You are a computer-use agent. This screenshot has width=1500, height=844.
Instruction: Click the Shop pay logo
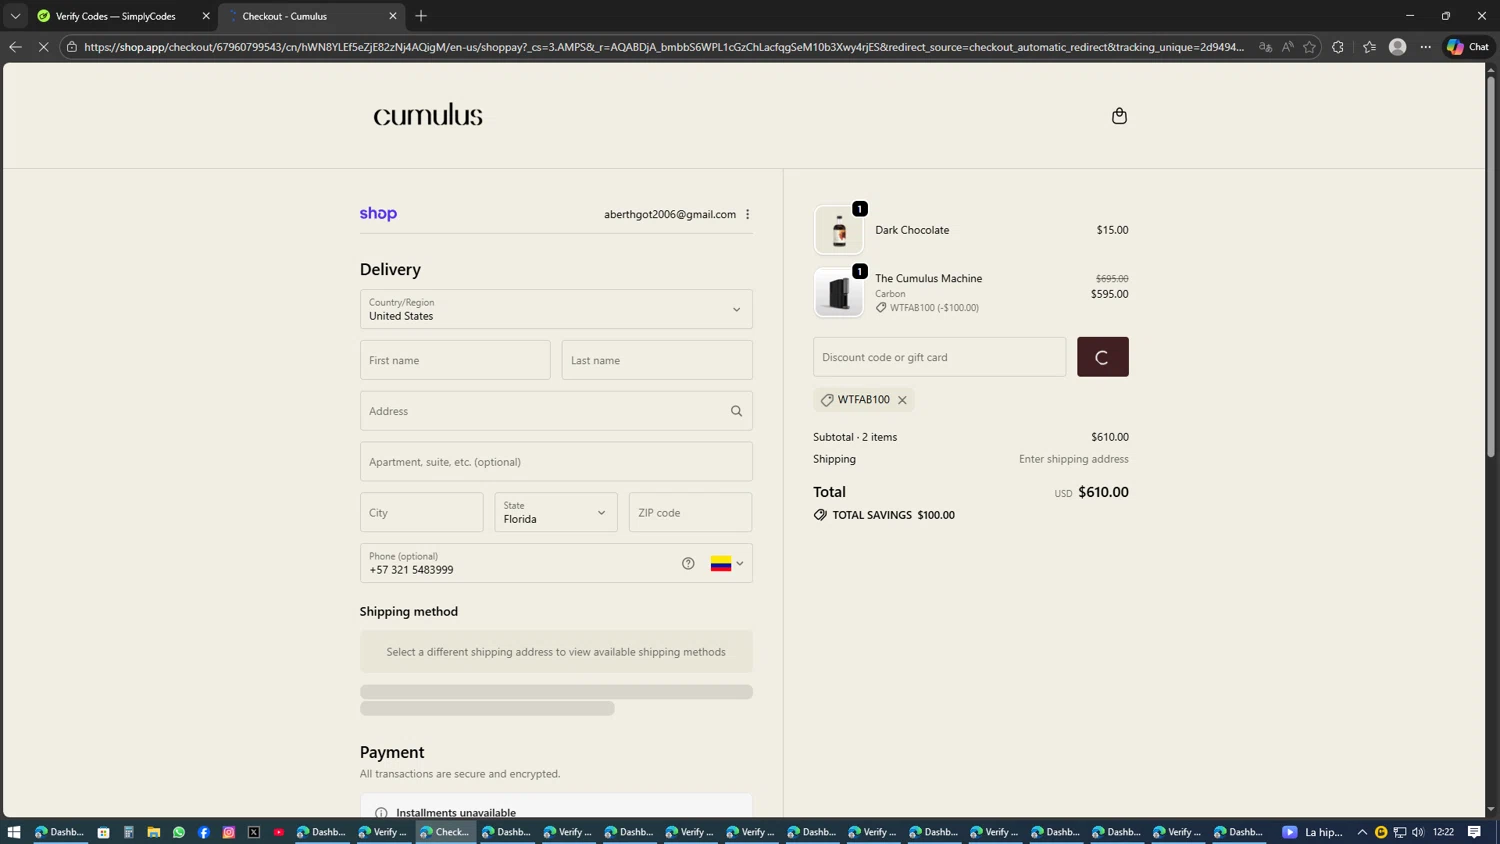coord(378,214)
